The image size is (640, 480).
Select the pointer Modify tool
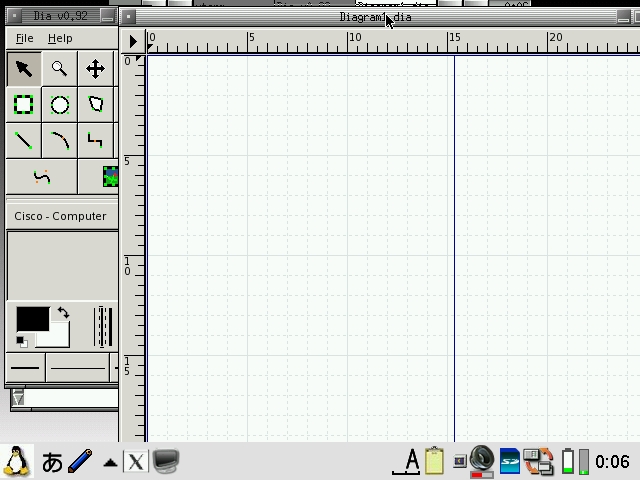24,69
